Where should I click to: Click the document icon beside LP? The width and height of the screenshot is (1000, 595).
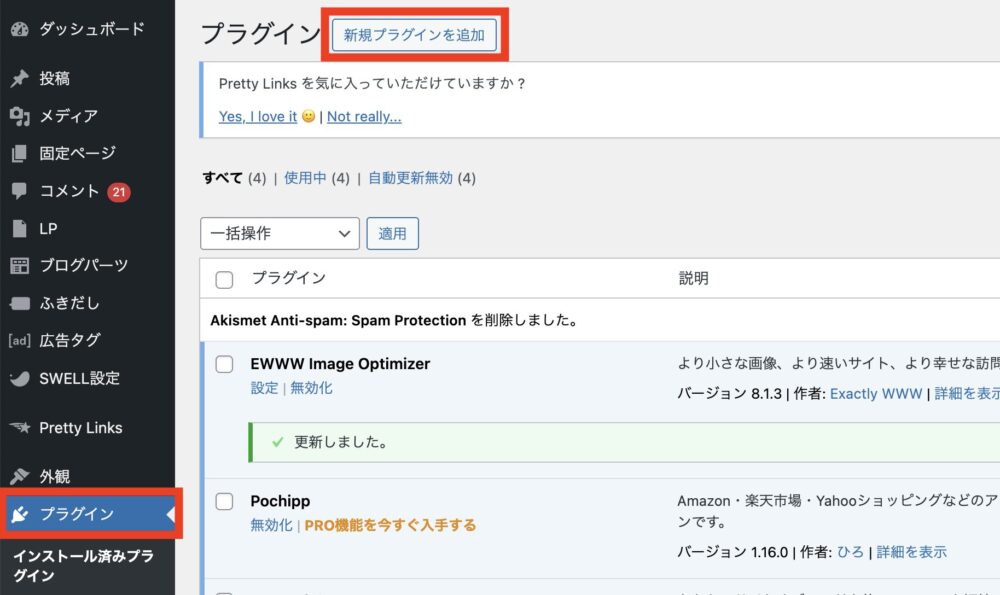pyautogui.click(x=20, y=228)
